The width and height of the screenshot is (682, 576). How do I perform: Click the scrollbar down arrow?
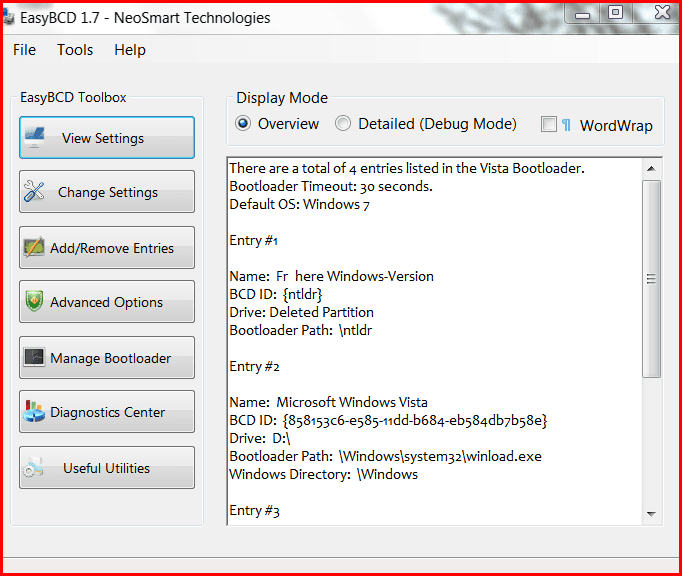tap(651, 514)
